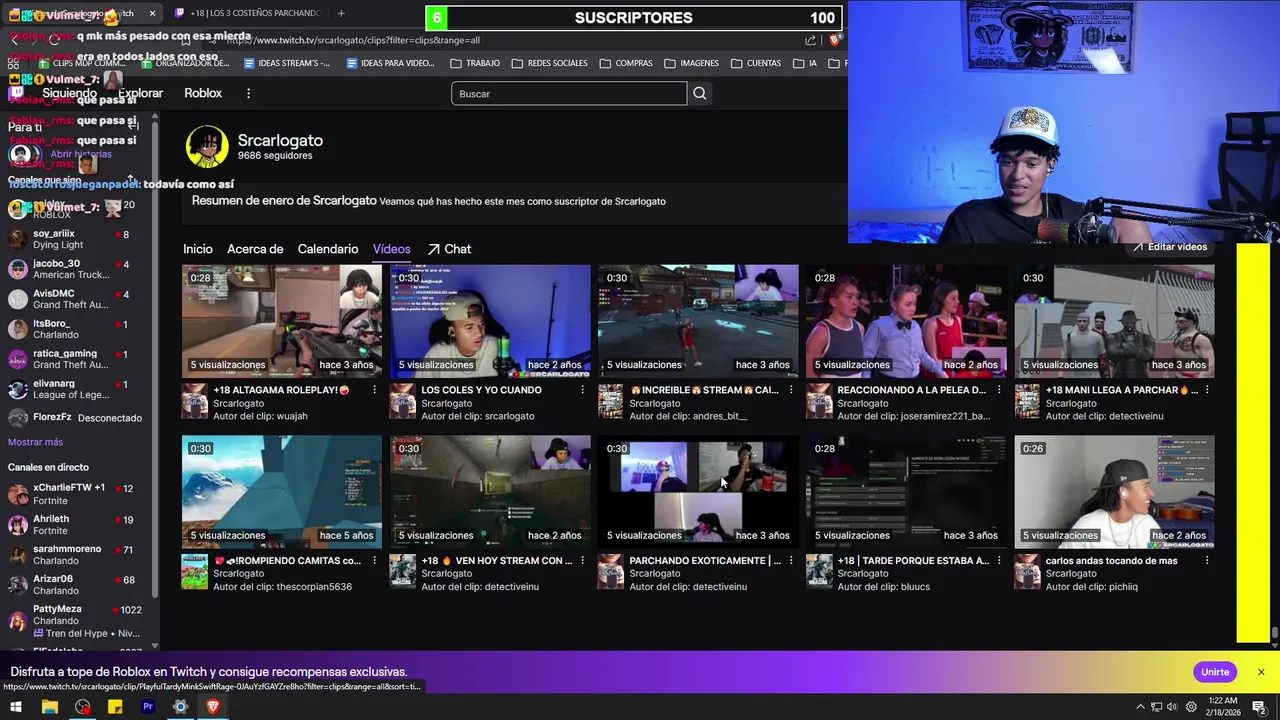The width and height of the screenshot is (1280, 720).
Task: Switch to the Calendario tab
Action: pyautogui.click(x=328, y=249)
